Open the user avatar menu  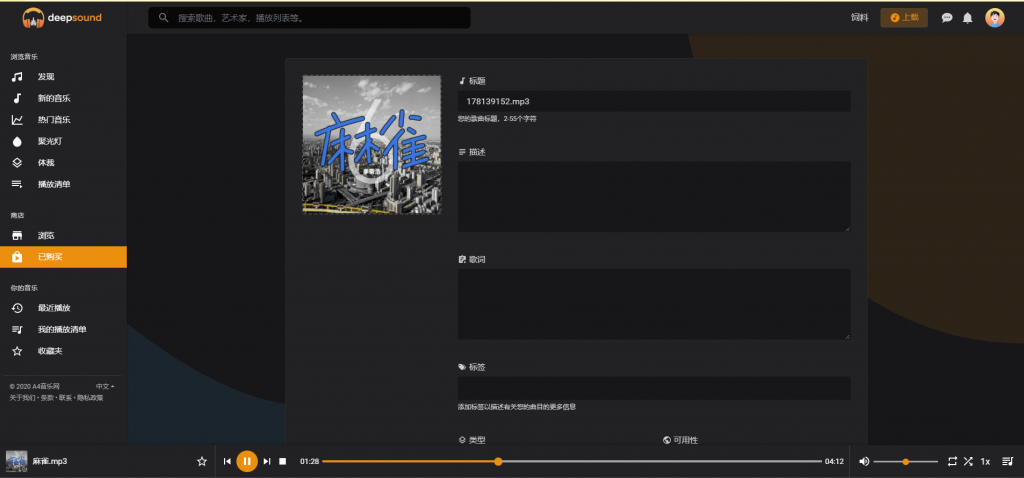(x=995, y=18)
